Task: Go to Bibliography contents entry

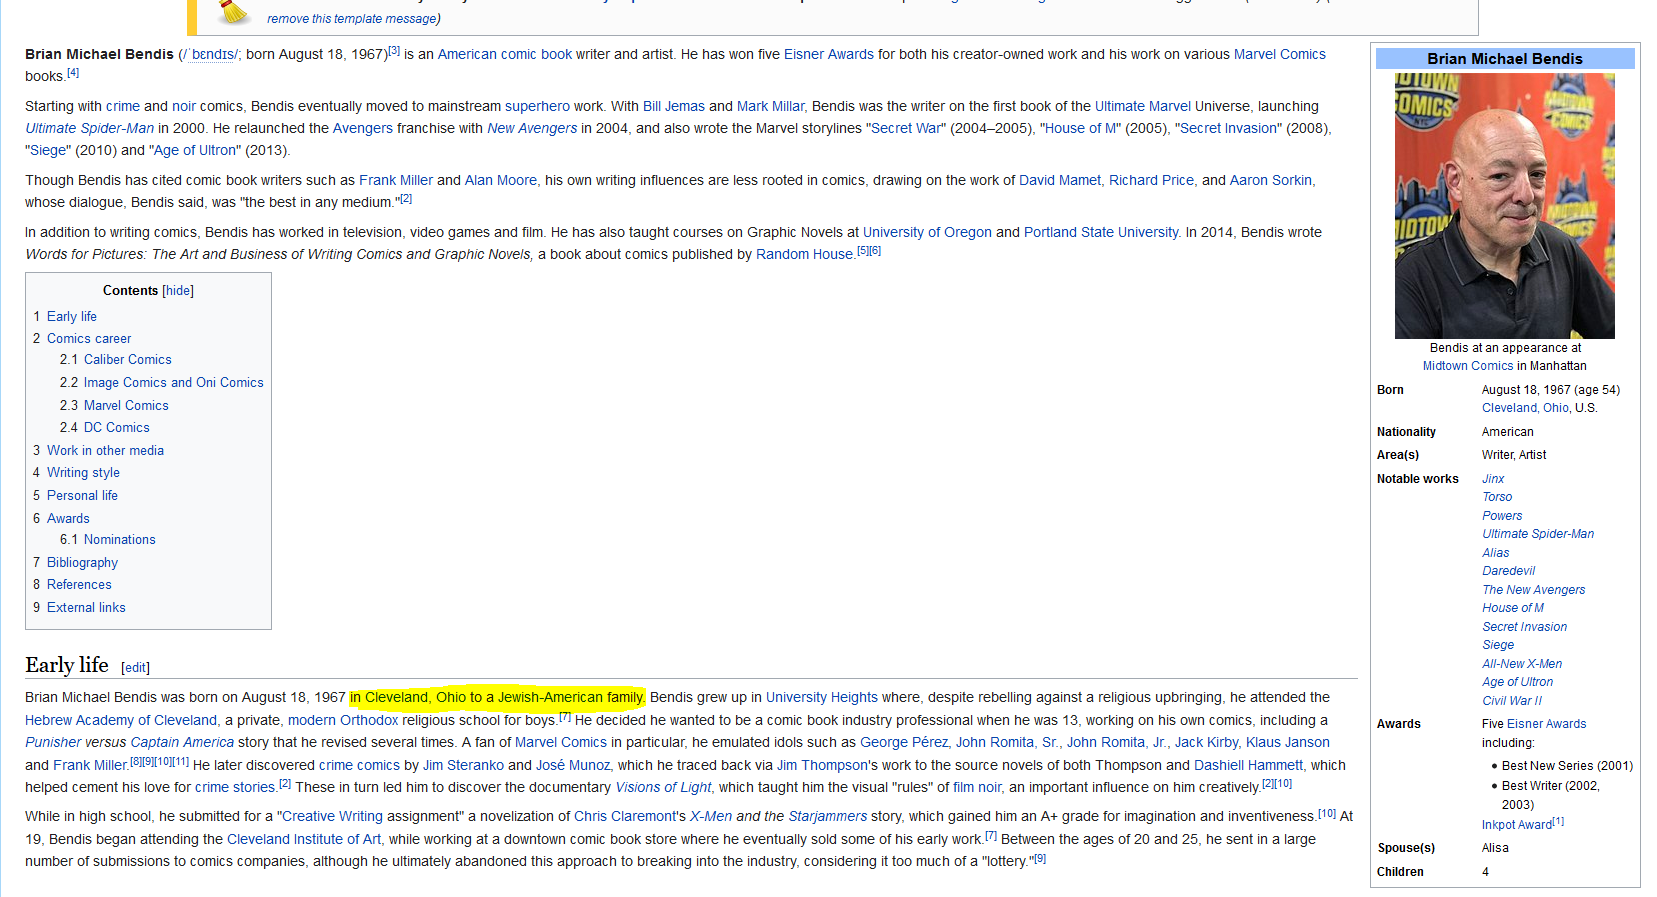Action: pos(82,563)
